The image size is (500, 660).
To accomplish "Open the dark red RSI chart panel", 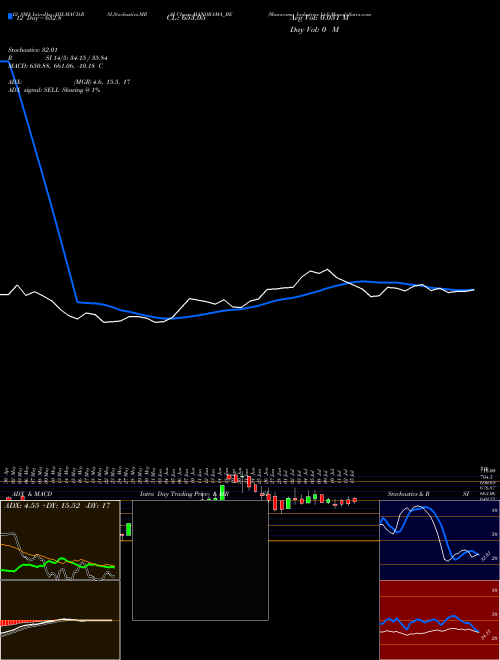I will click(x=439, y=620).
